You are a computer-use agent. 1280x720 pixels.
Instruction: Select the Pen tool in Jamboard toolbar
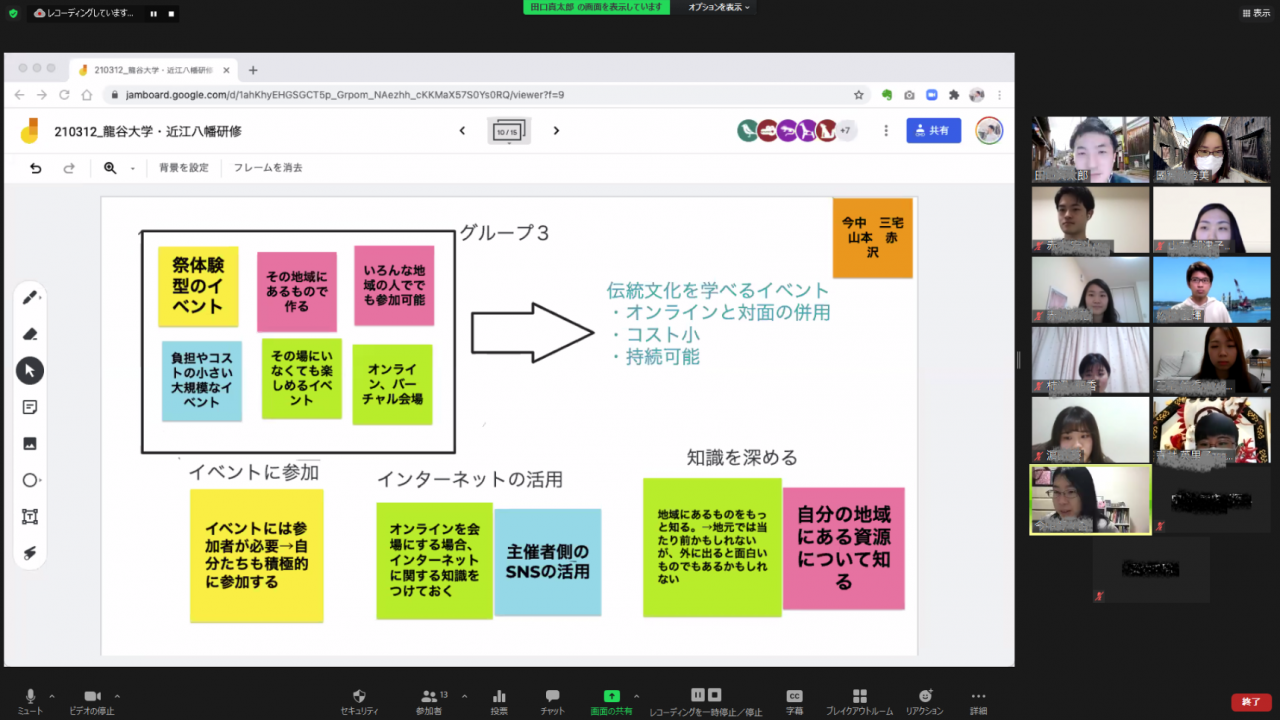[x=30, y=298]
